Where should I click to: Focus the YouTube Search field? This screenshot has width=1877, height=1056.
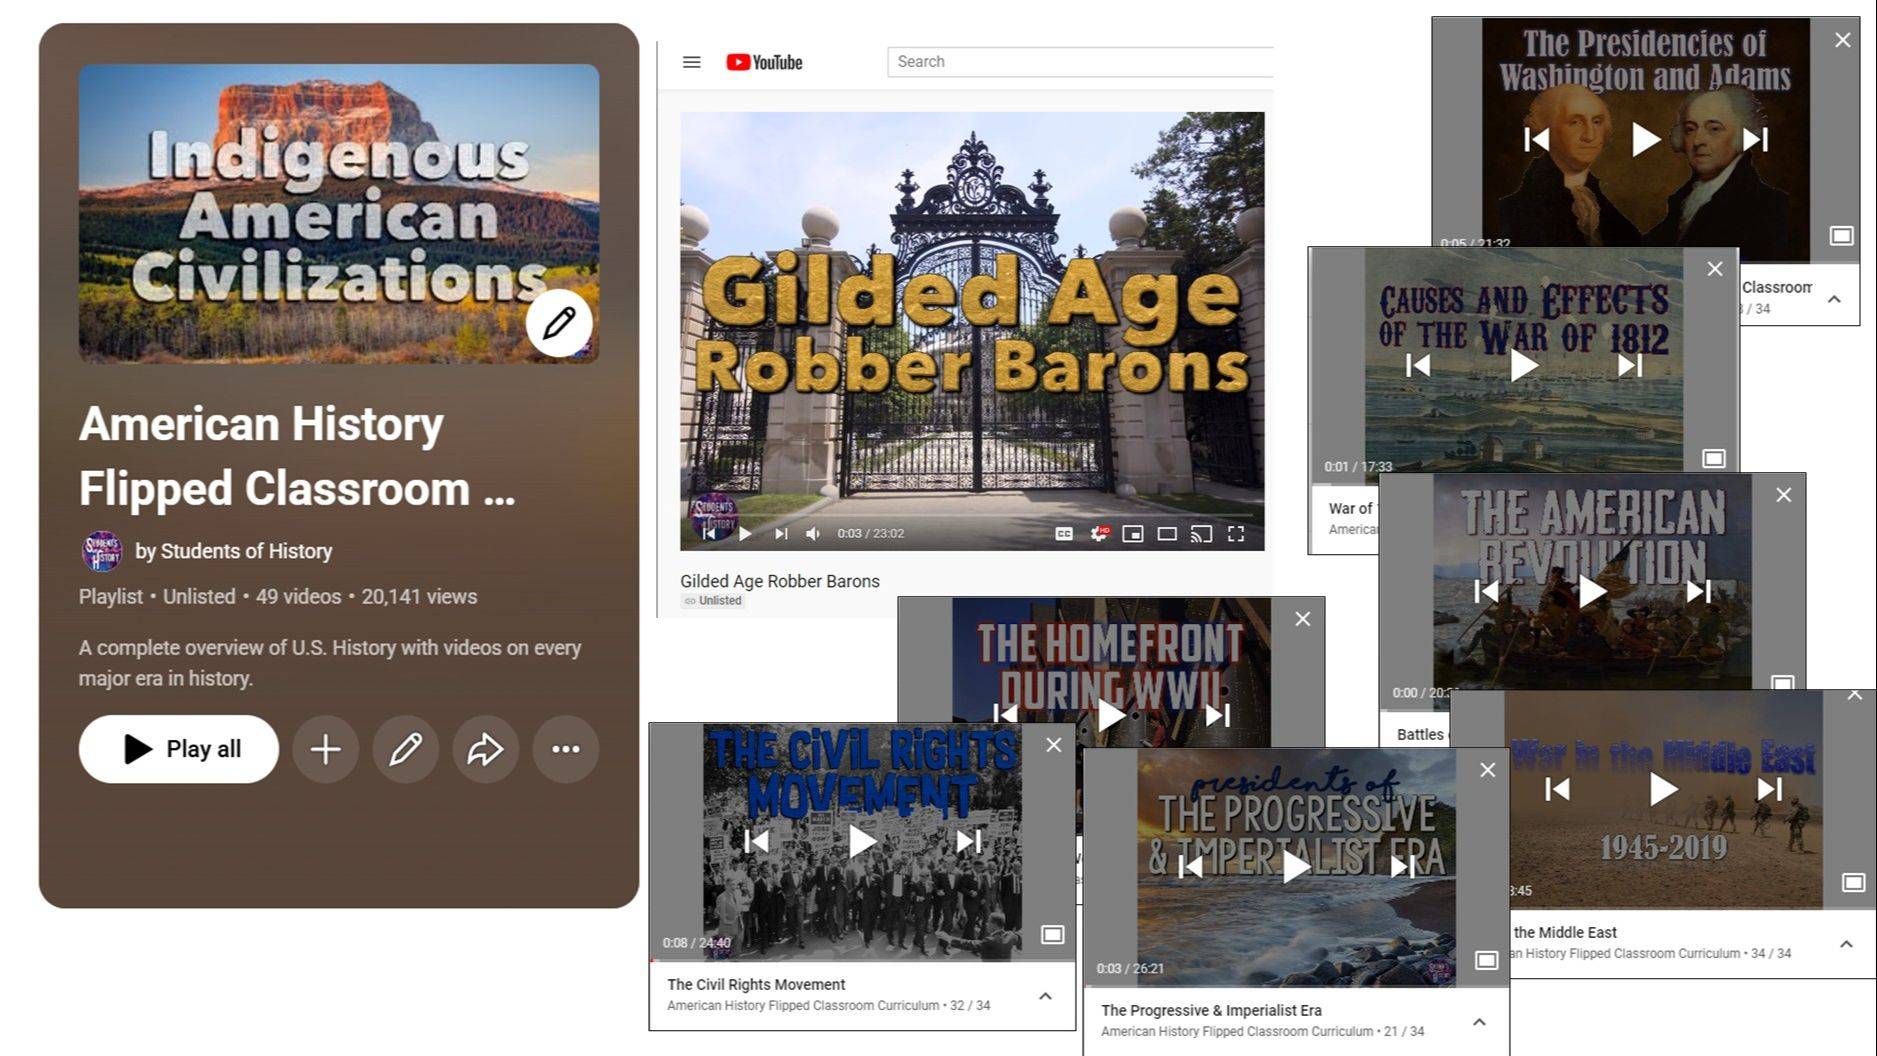point(1080,62)
